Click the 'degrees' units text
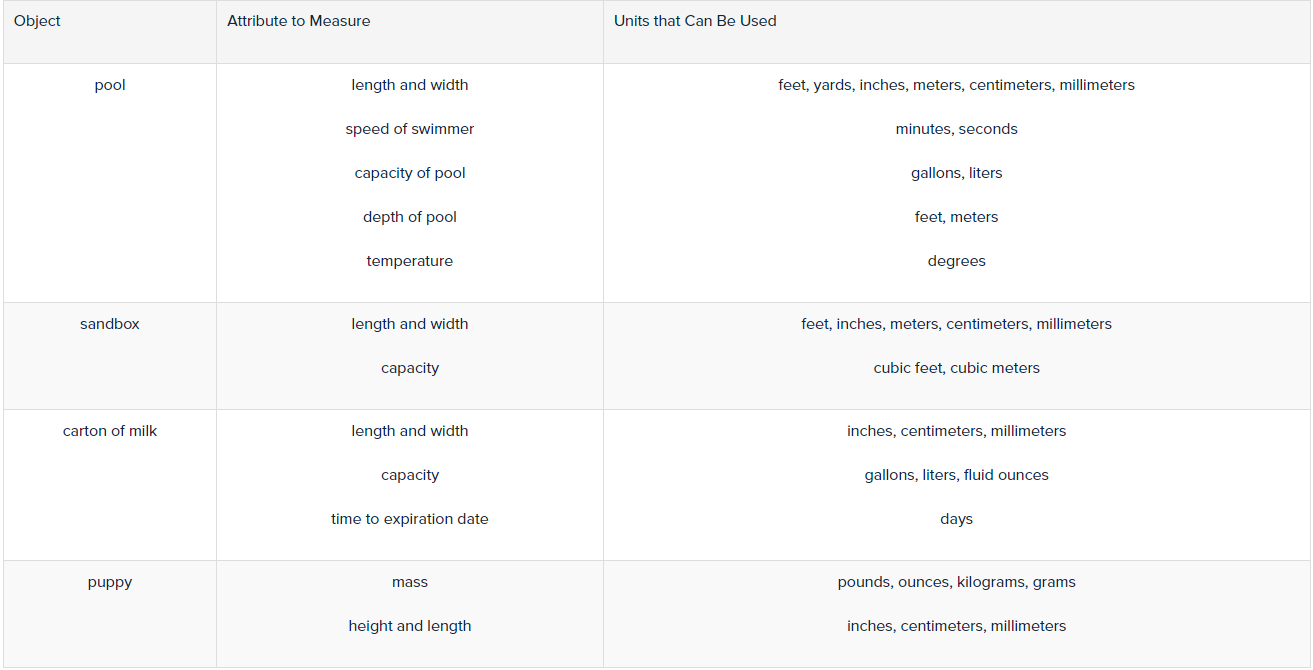This screenshot has height=670, width=1313. [957, 261]
